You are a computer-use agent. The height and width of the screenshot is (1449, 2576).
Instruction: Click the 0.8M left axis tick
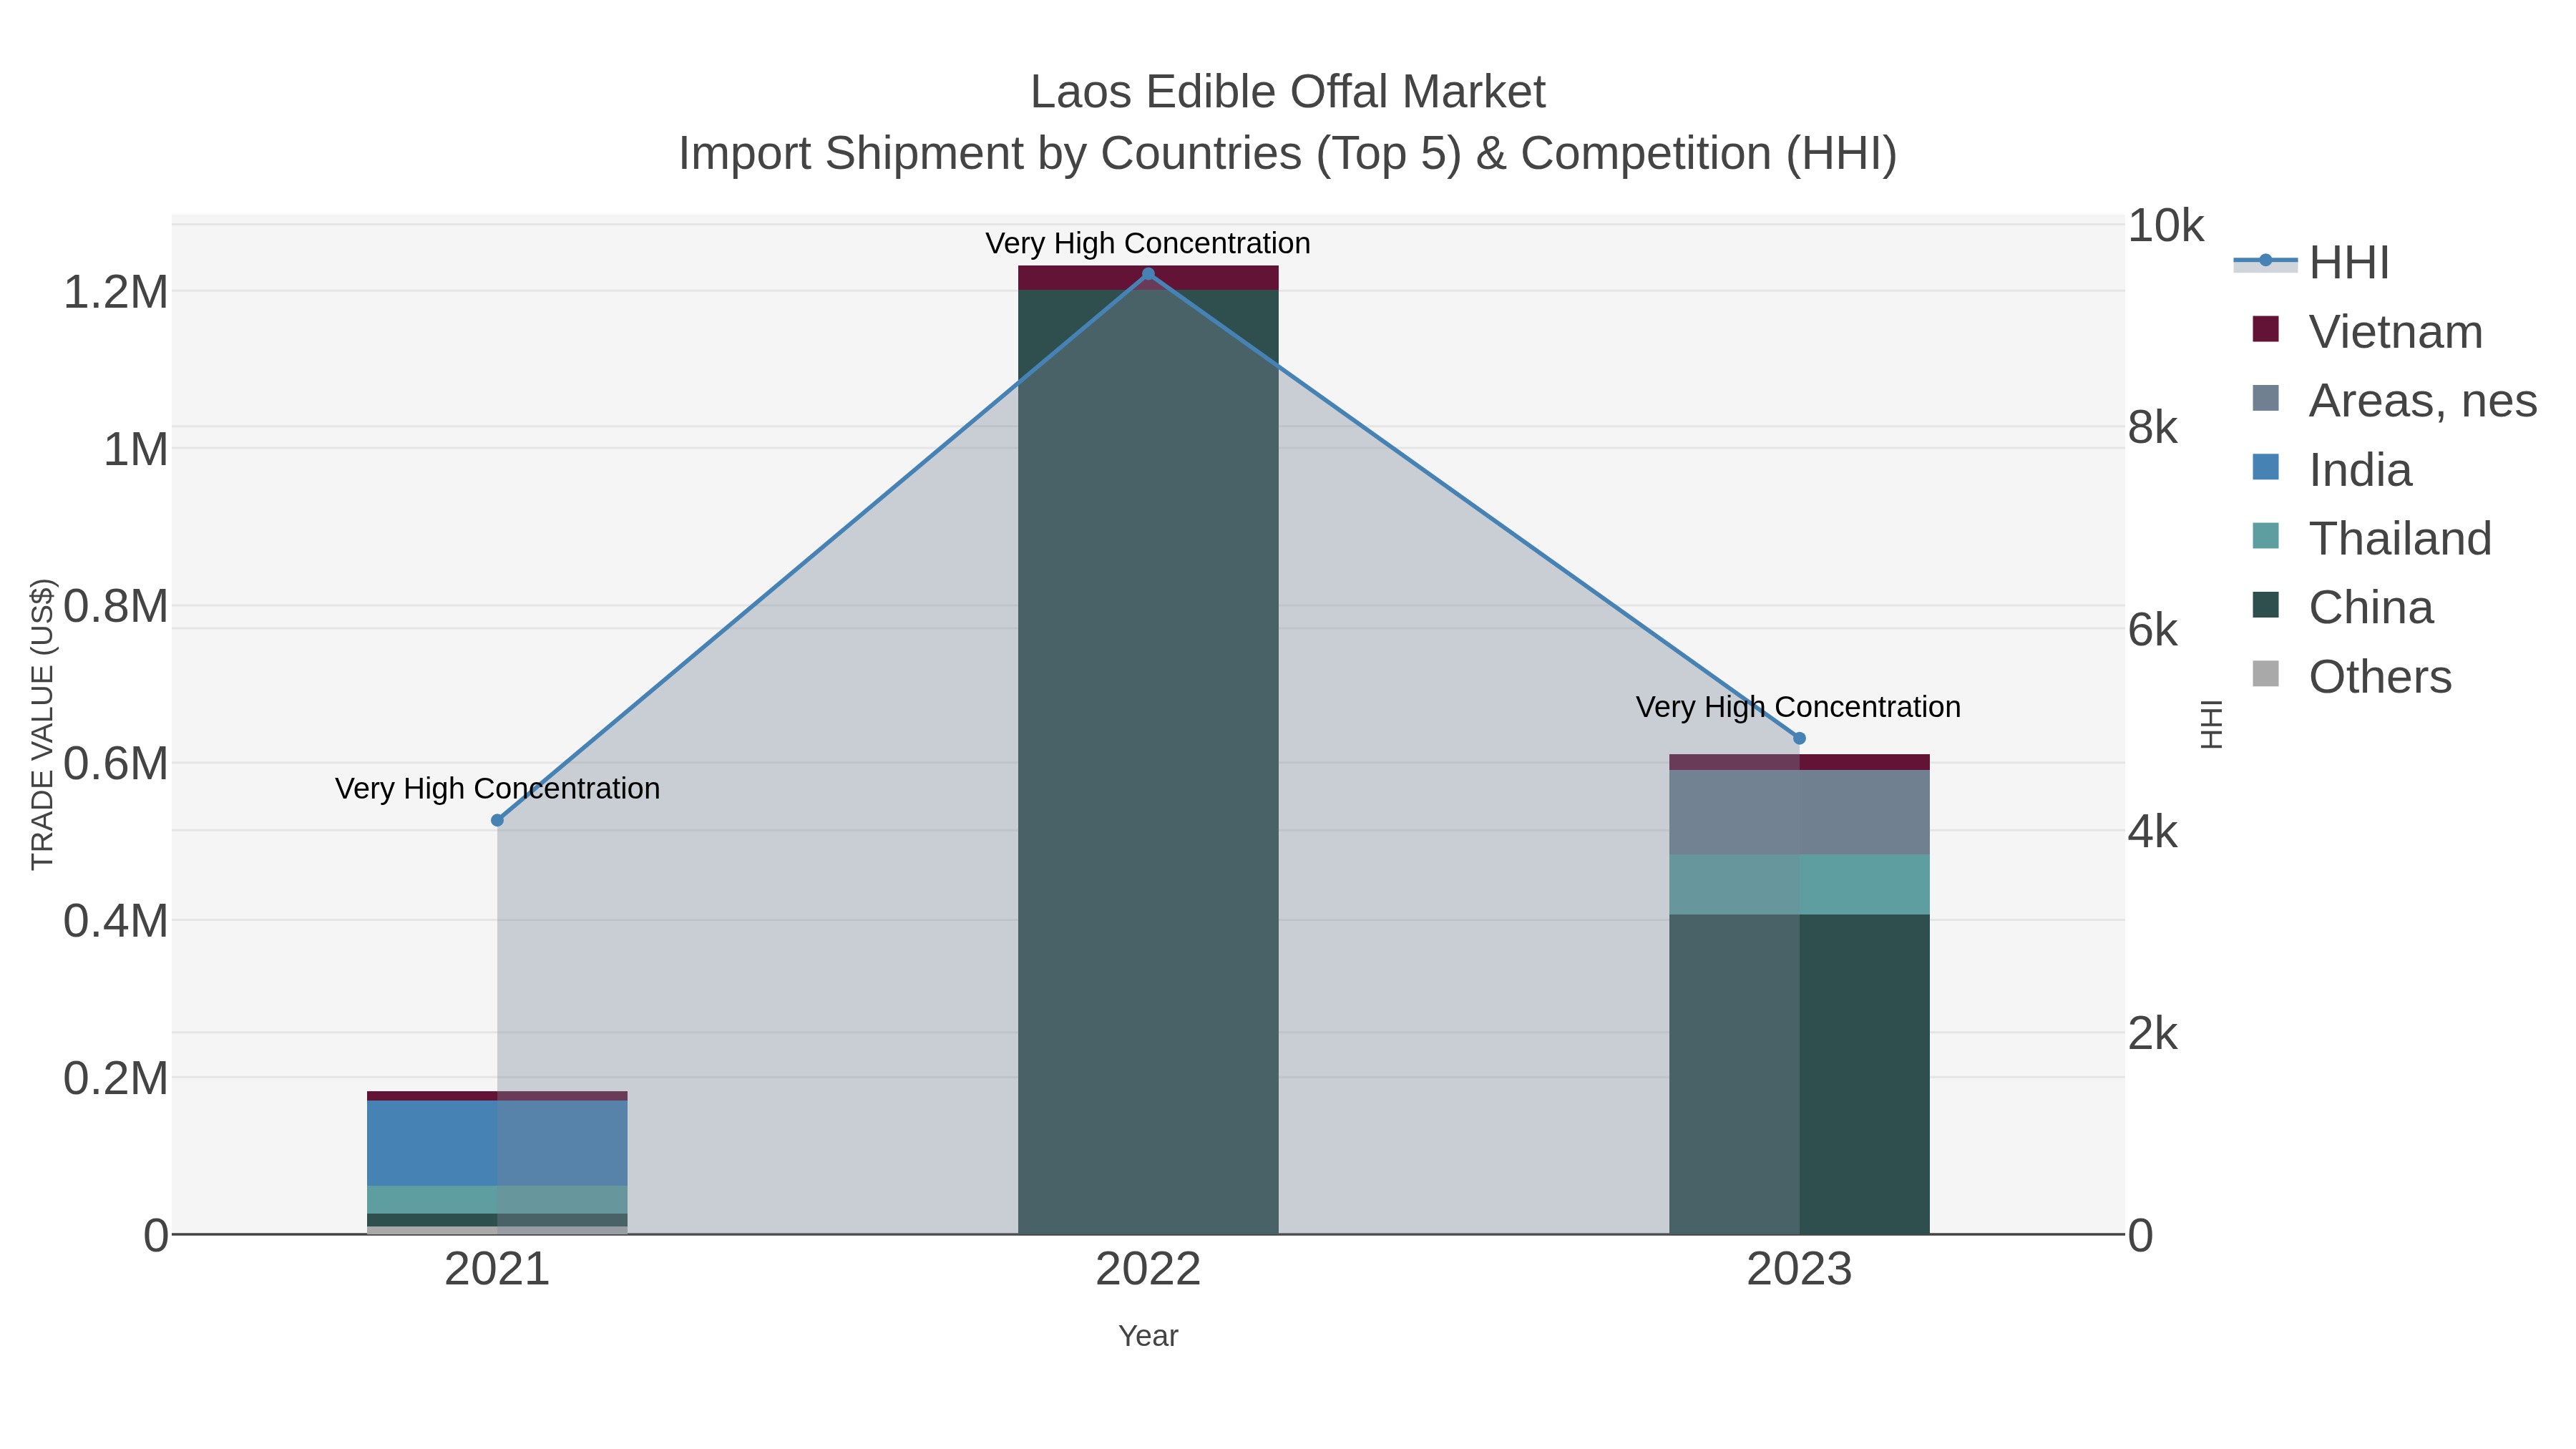[x=116, y=606]
